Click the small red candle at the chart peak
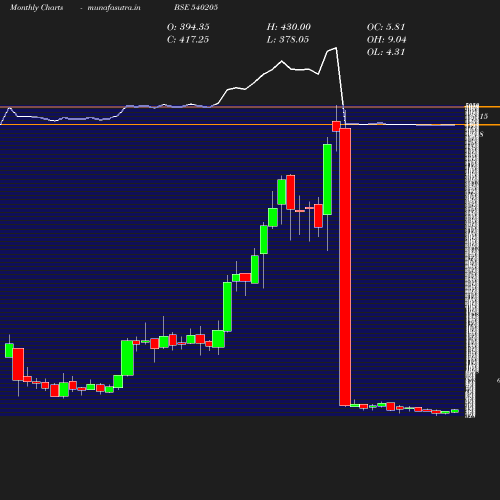 336,126
